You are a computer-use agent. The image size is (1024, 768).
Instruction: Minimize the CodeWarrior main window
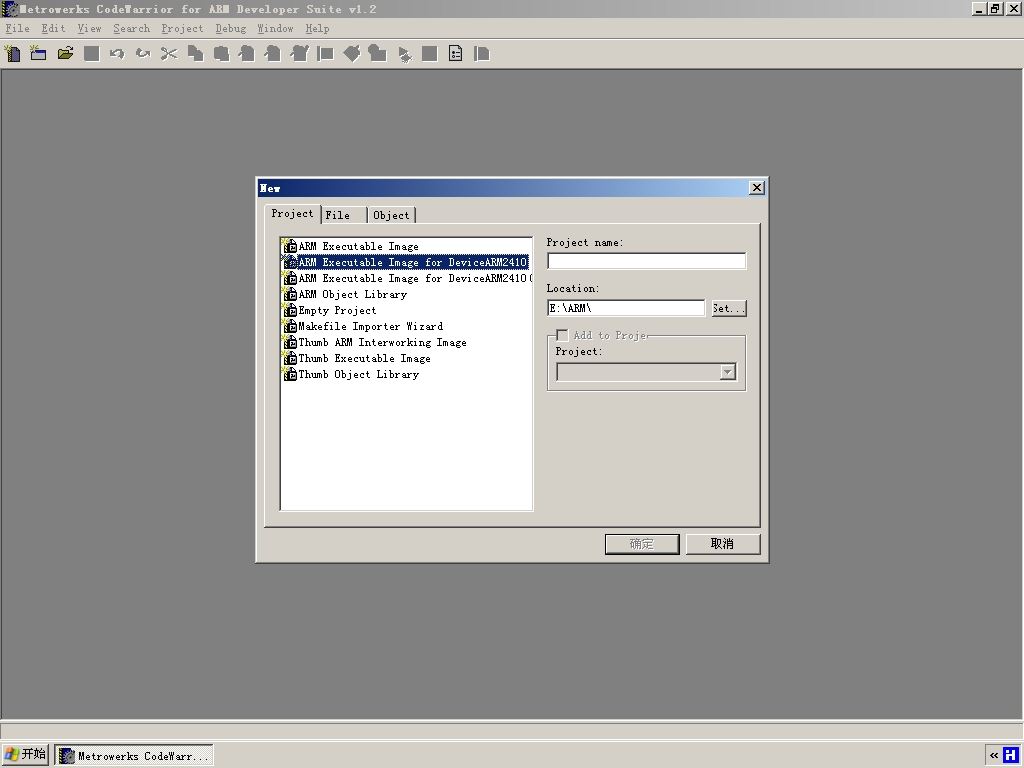pyautogui.click(x=979, y=8)
